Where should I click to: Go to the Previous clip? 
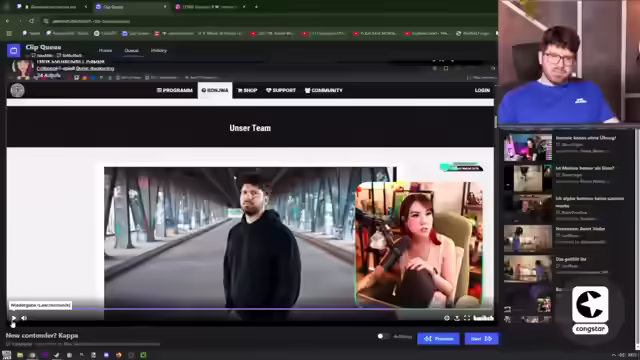(438, 338)
